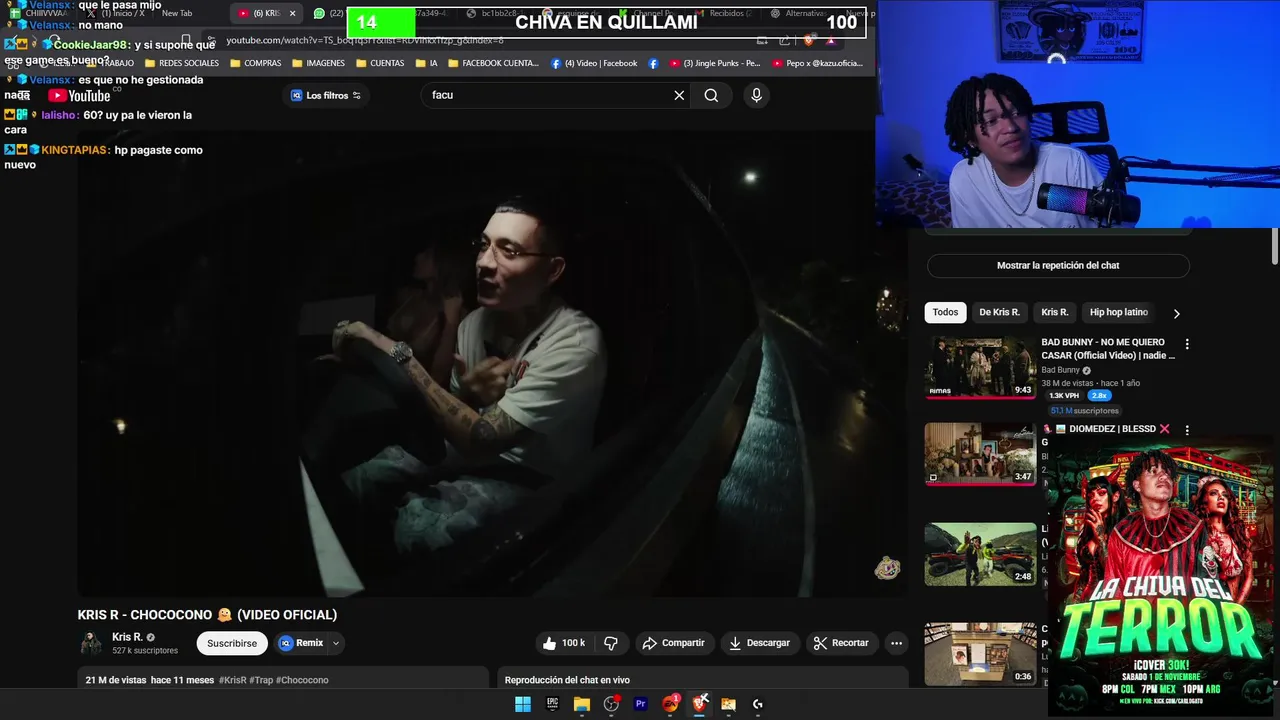Open IA bookmark folder
1280x720 pixels.
[x=426, y=63]
